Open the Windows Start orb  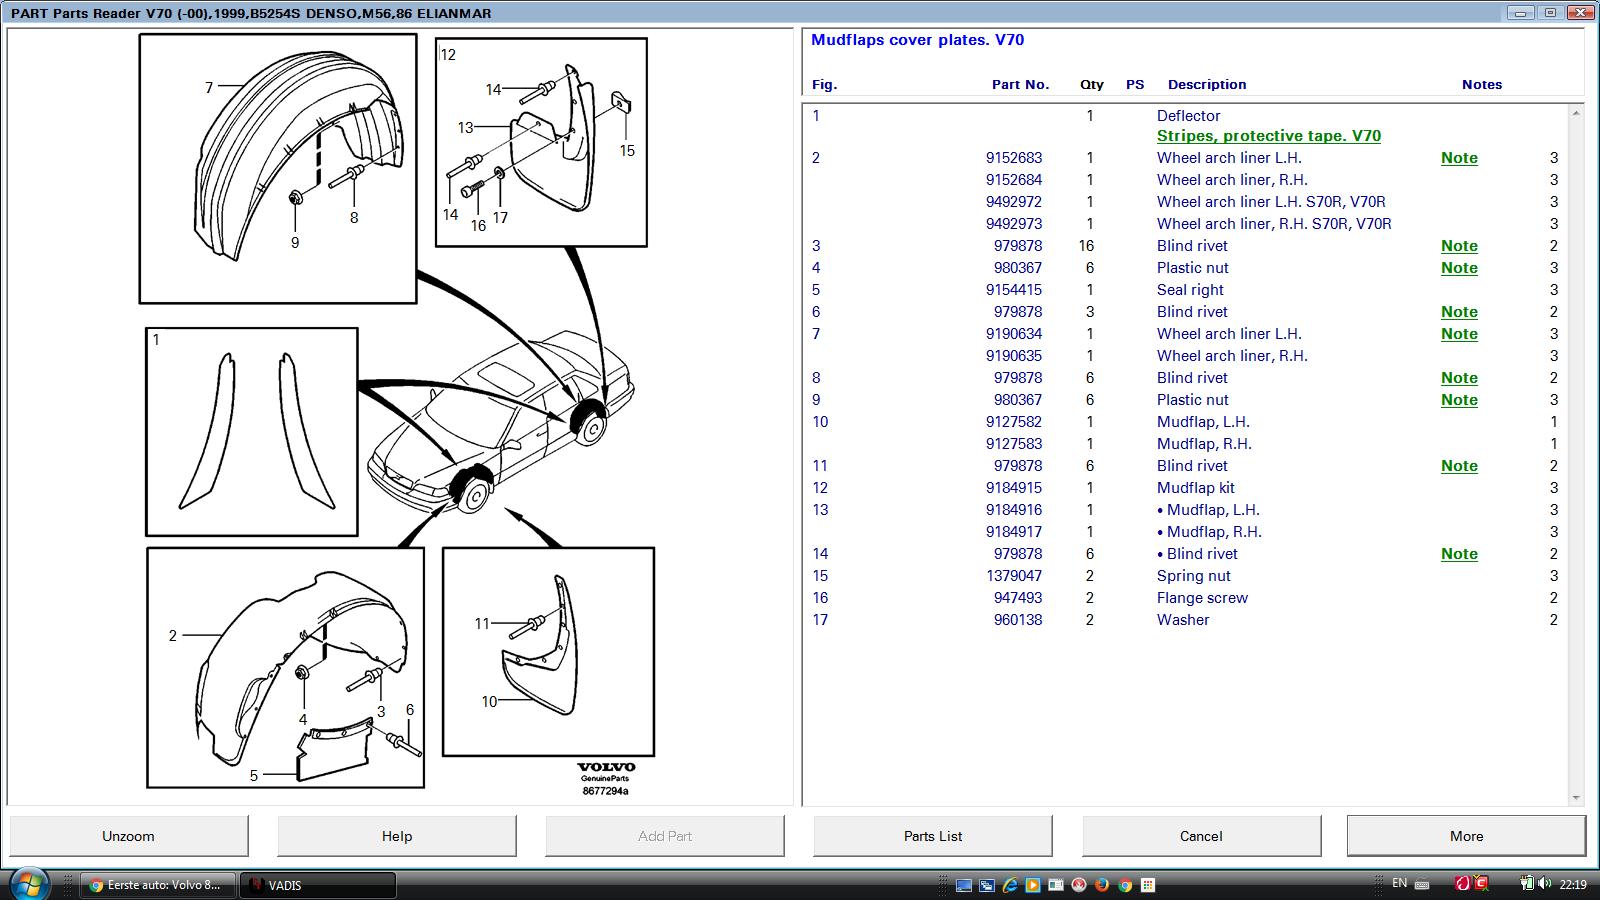tap(28, 884)
